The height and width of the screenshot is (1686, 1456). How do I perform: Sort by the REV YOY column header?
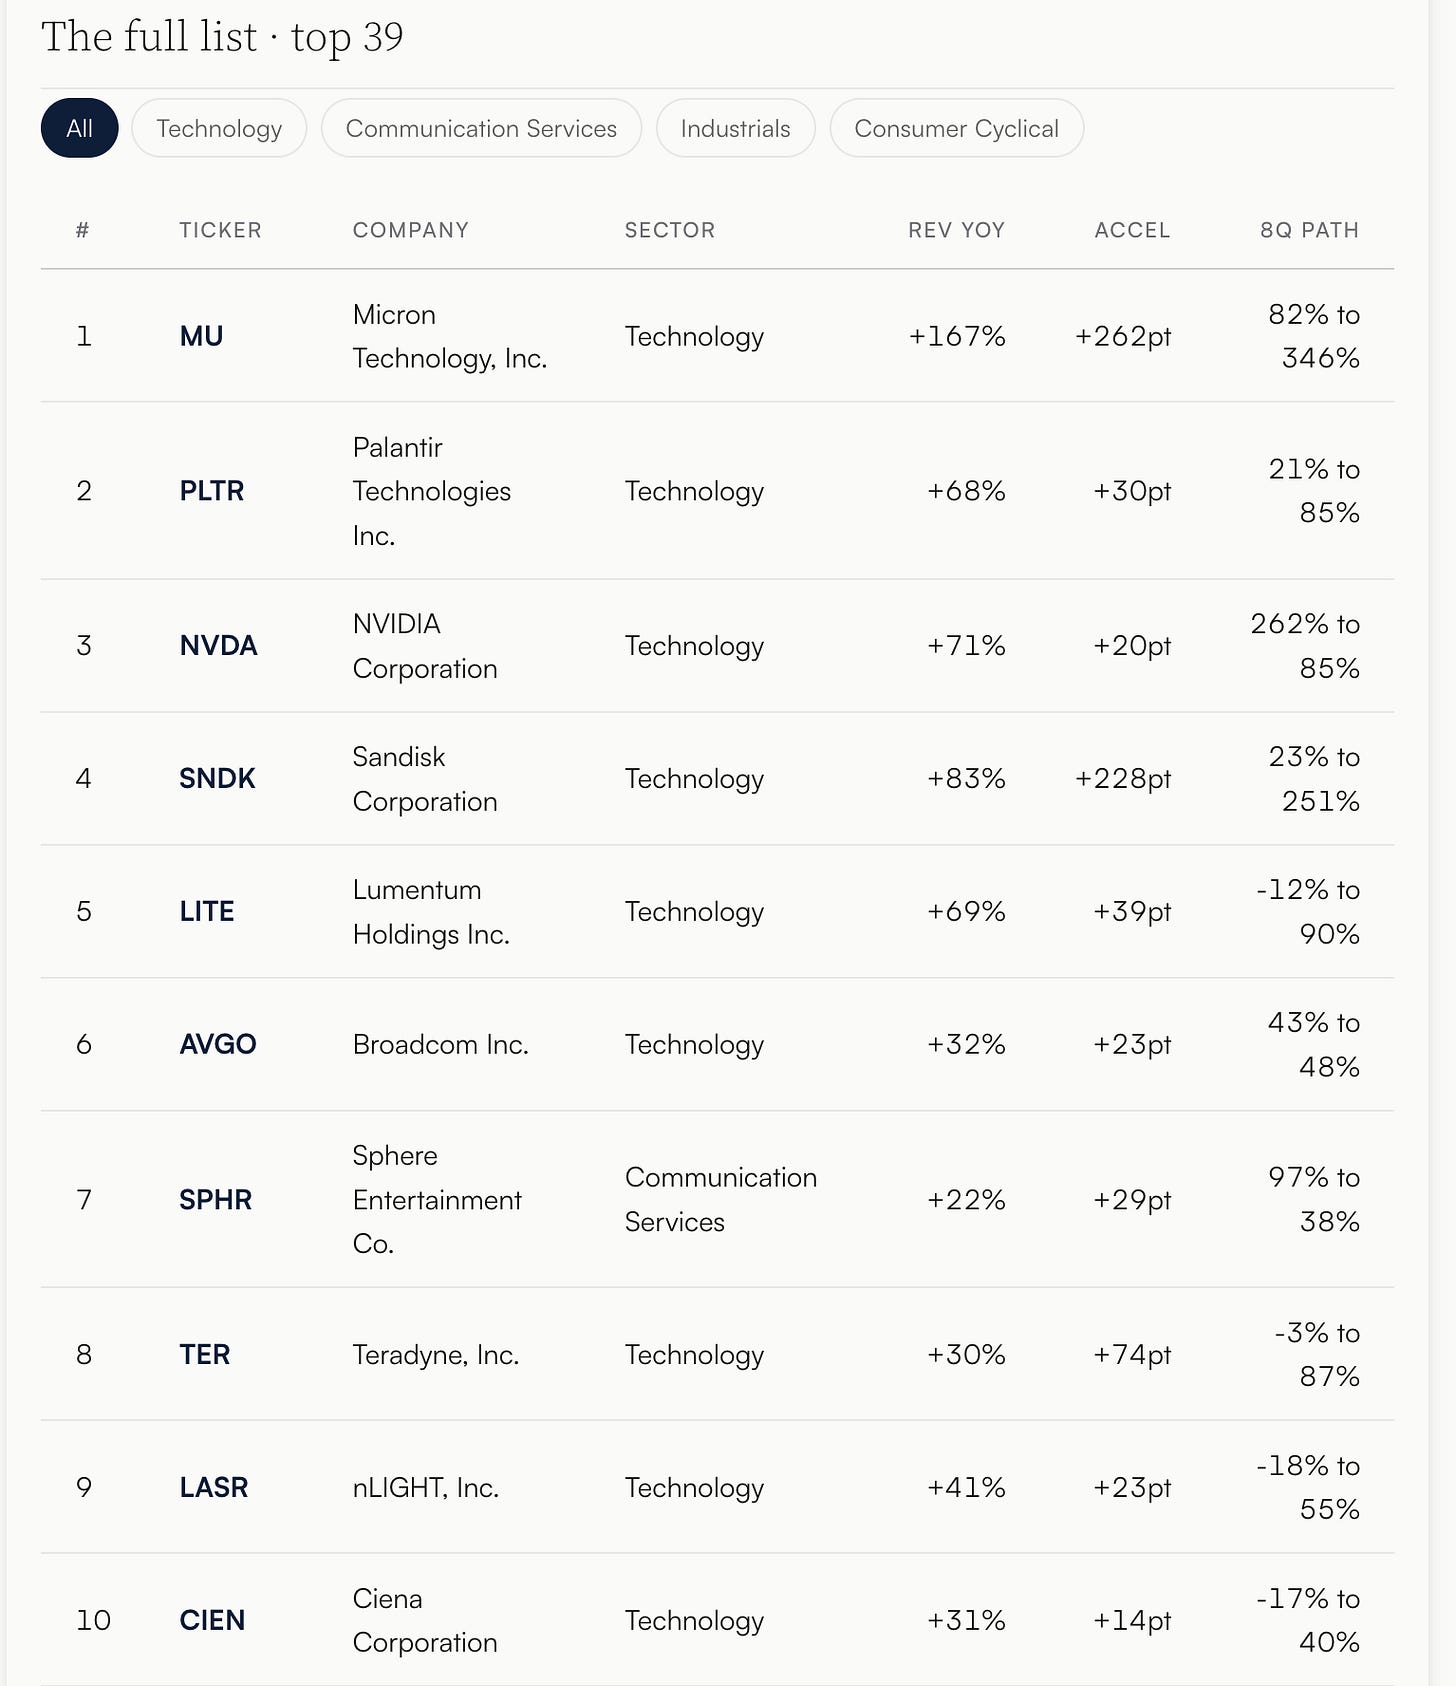click(x=956, y=230)
